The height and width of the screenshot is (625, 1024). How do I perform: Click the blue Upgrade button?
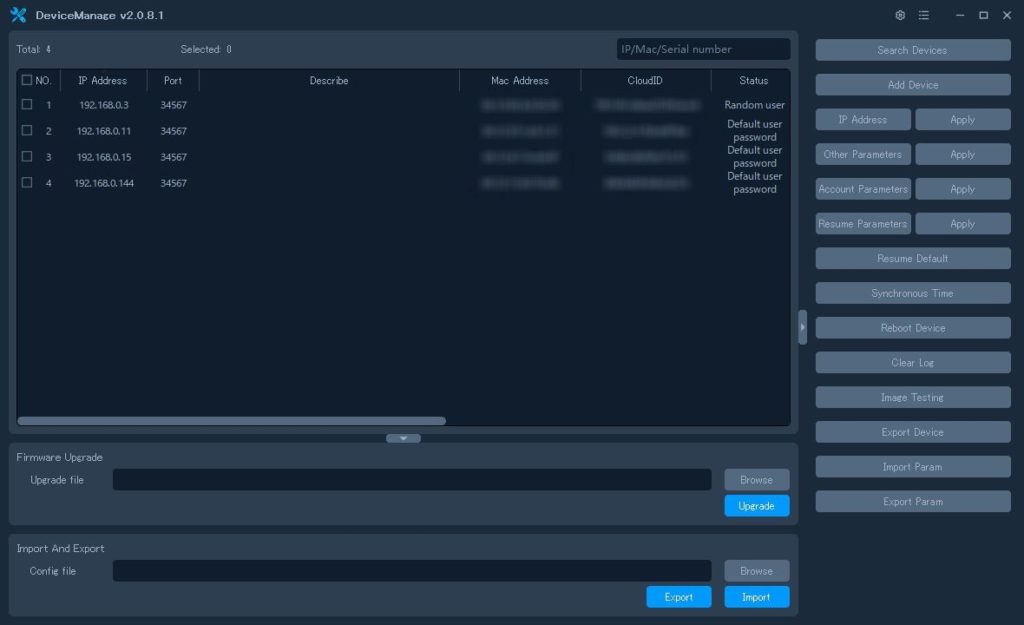pos(756,505)
